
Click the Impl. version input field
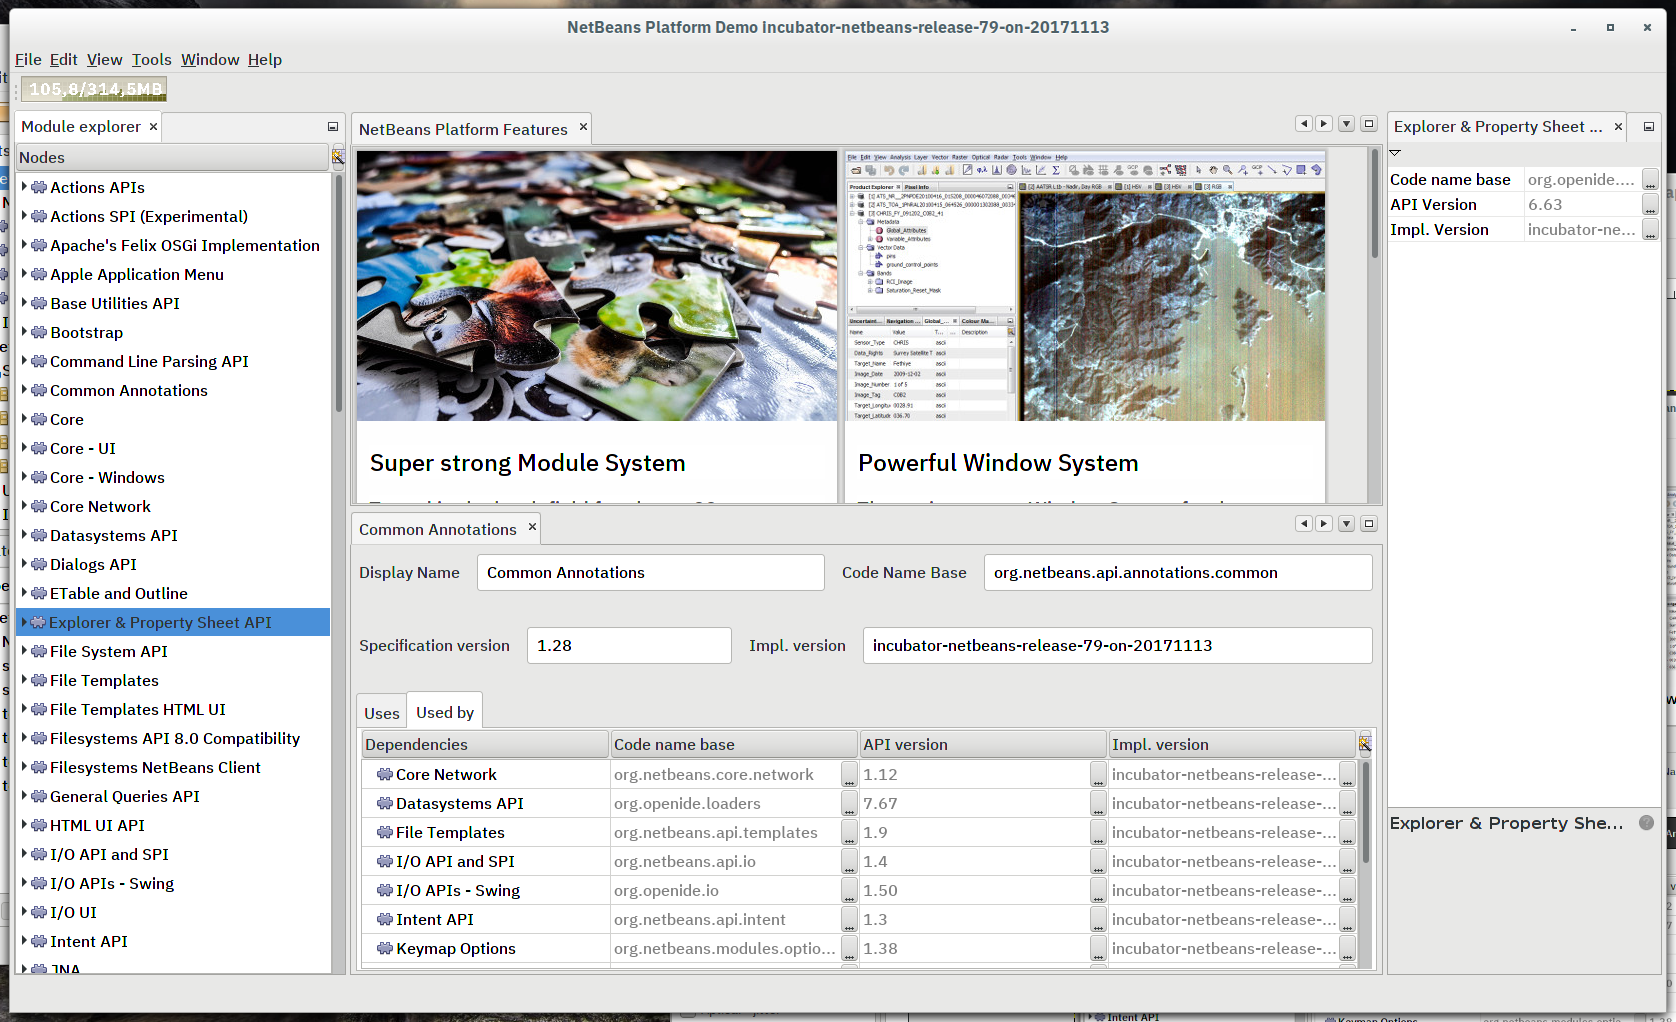click(x=1118, y=646)
